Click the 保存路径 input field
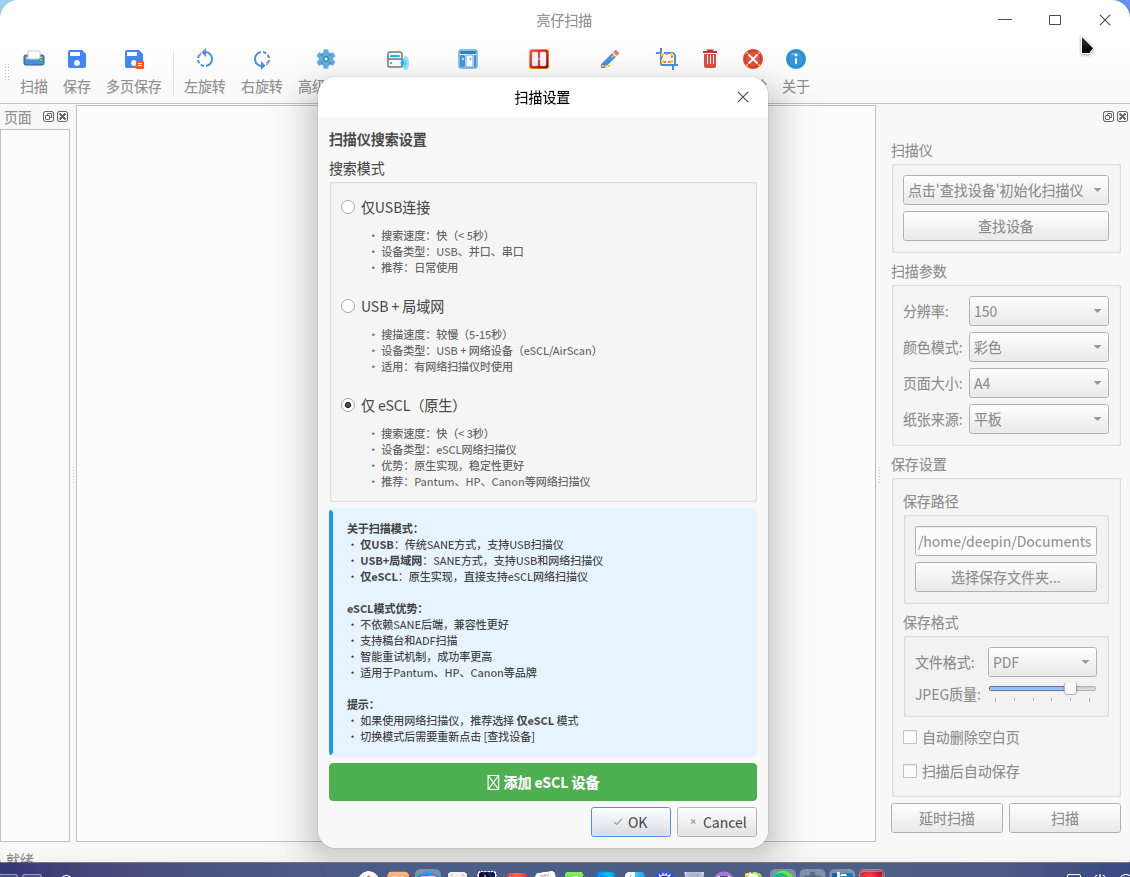 [x=1006, y=541]
